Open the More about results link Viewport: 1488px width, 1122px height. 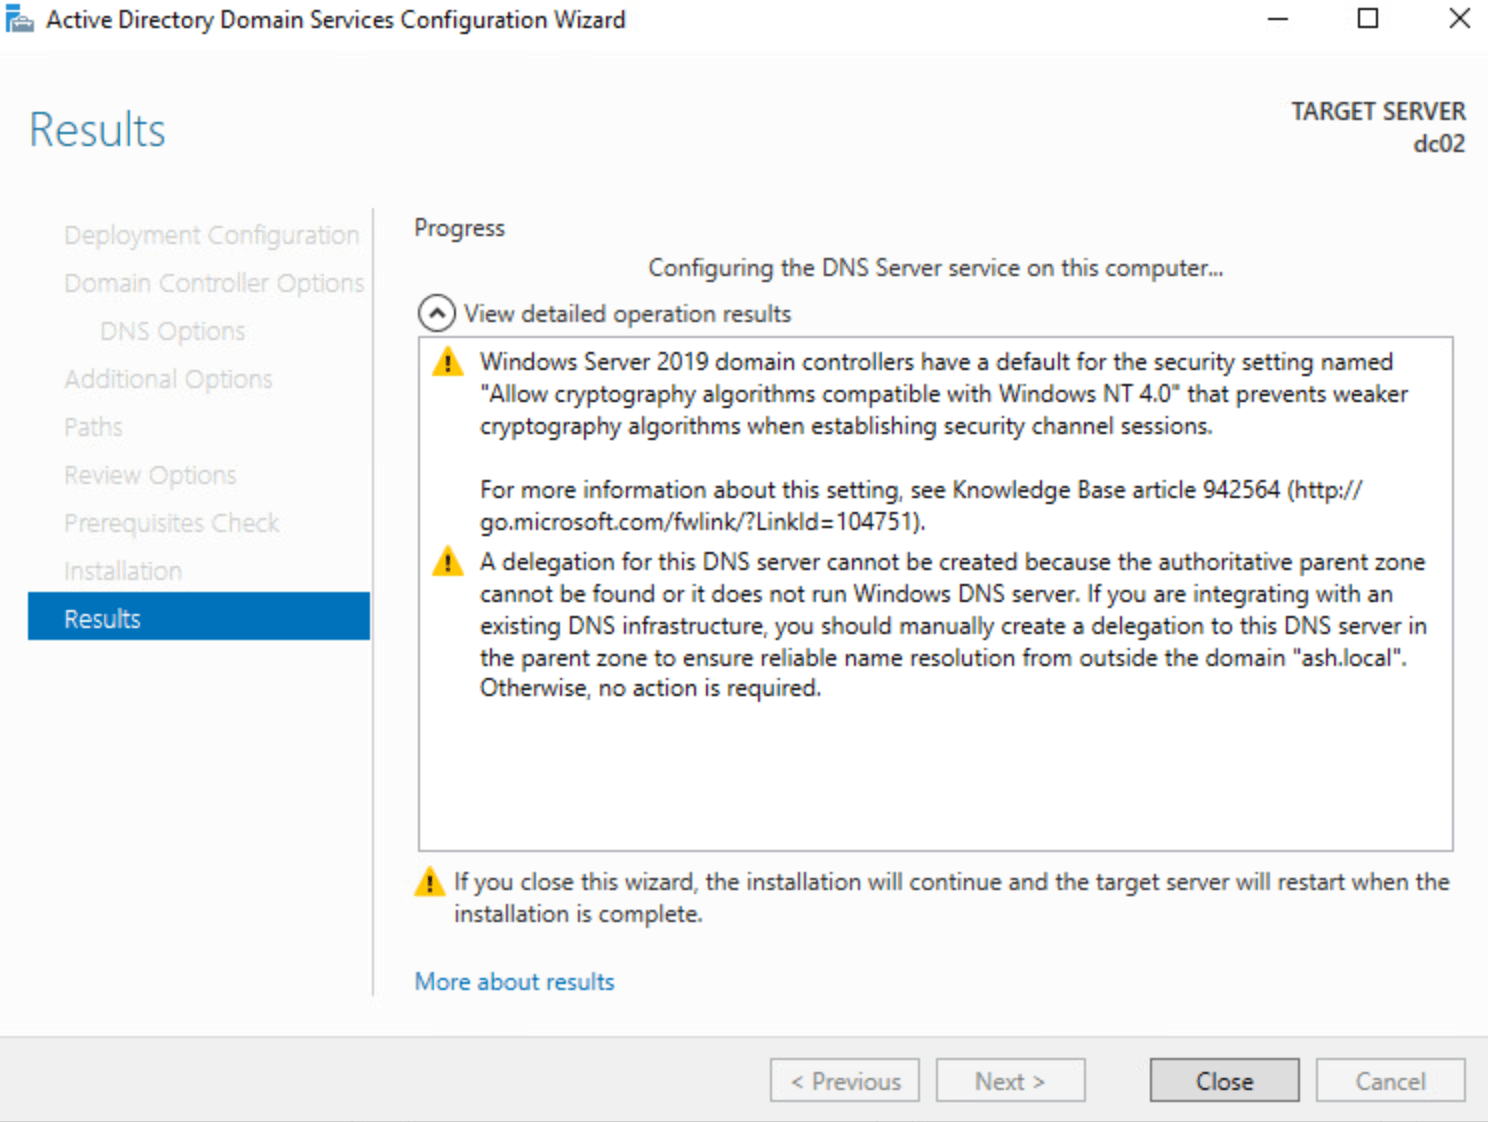pyautogui.click(x=514, y=982)
